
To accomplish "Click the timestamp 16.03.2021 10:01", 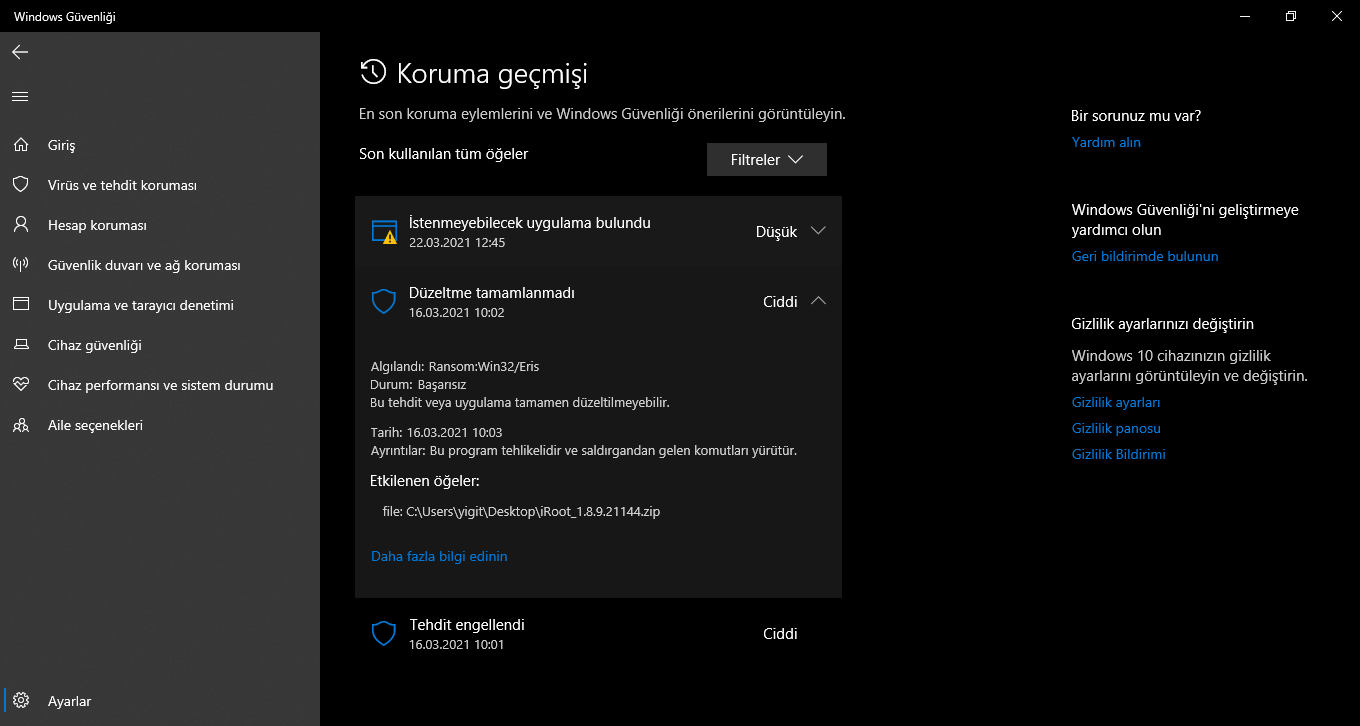I will click(x=457, y=644).
